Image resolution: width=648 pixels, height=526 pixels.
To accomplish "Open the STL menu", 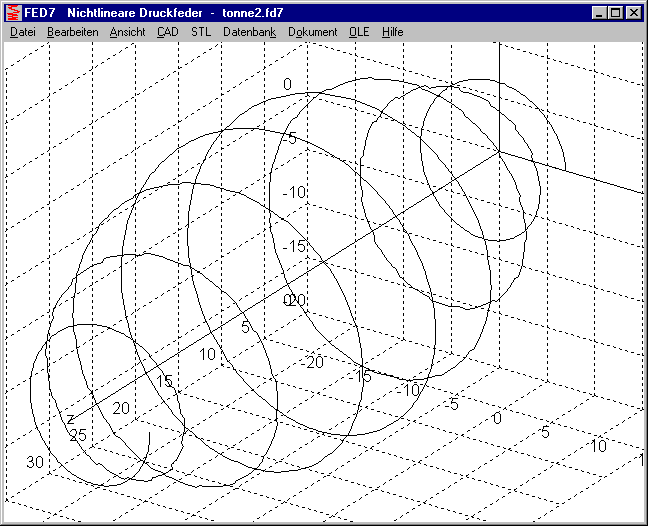I will [x=201, y=32].
